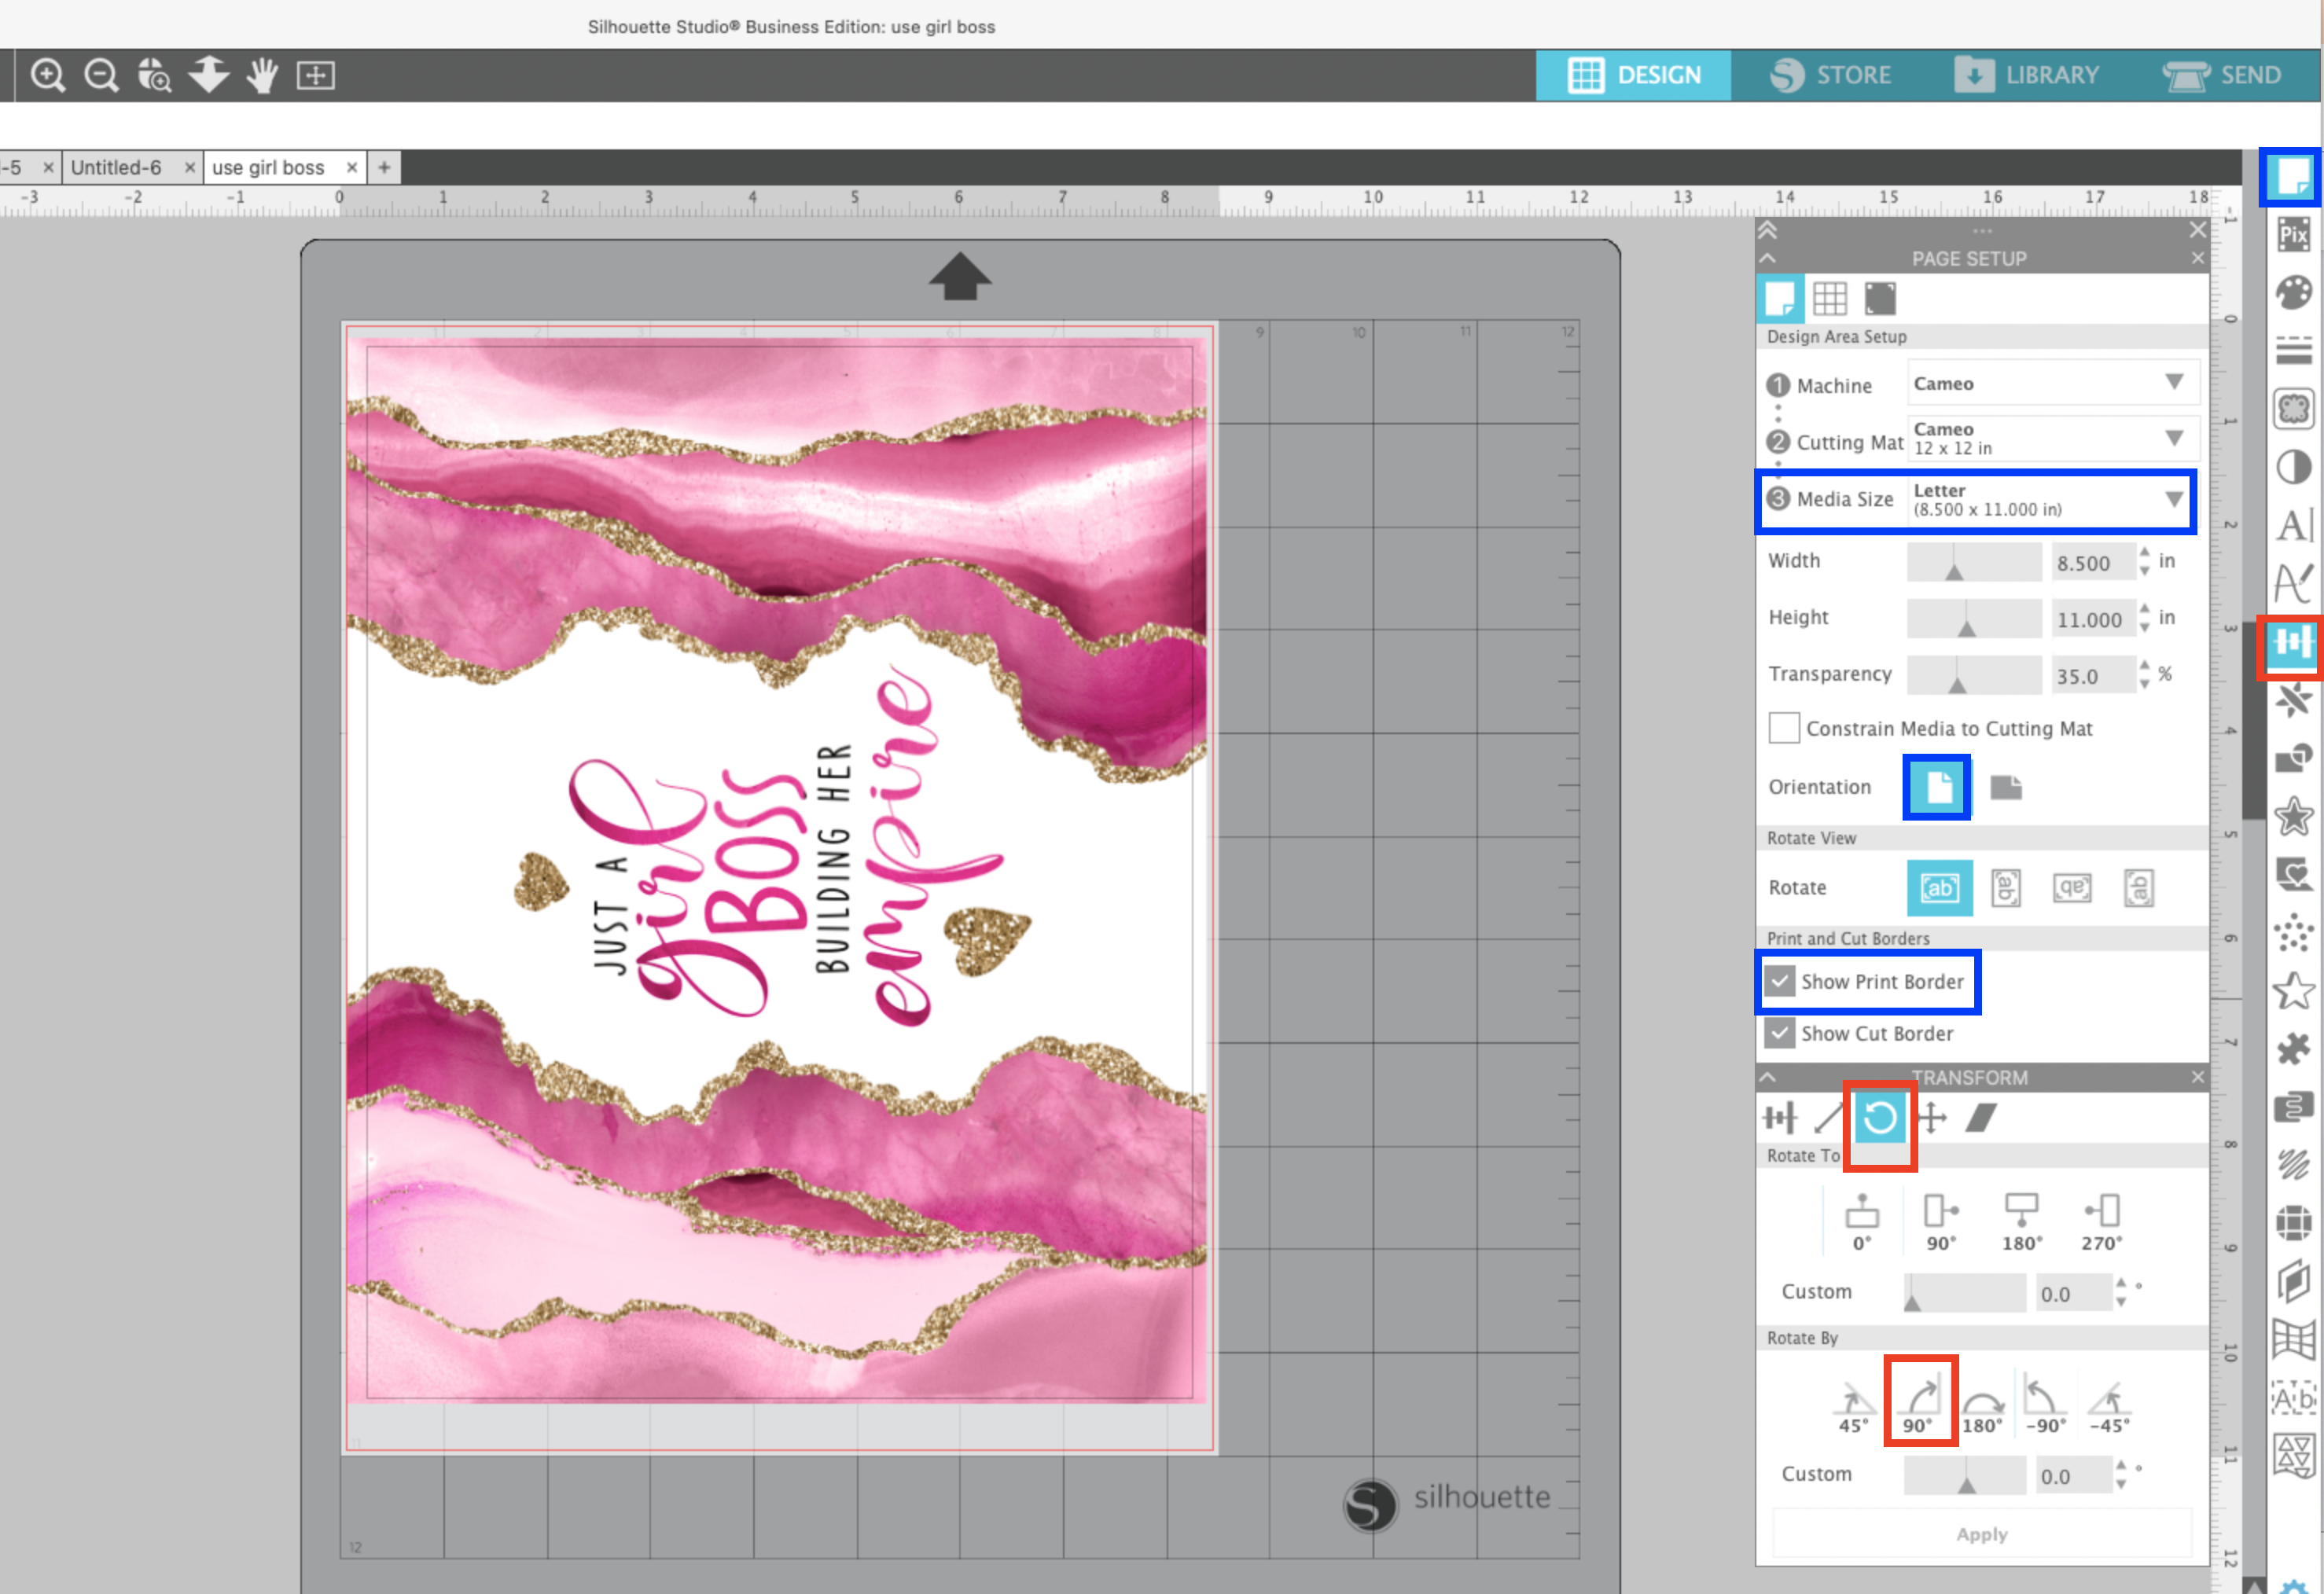
Task: Select the Pan hand tool
Action: pyautogui.click(x=262, y=75)
